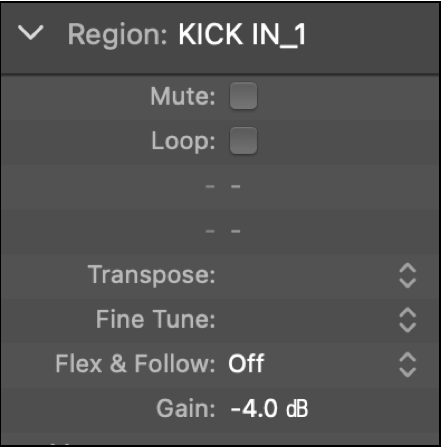Enable the Mute checkbox

point(243,96)
